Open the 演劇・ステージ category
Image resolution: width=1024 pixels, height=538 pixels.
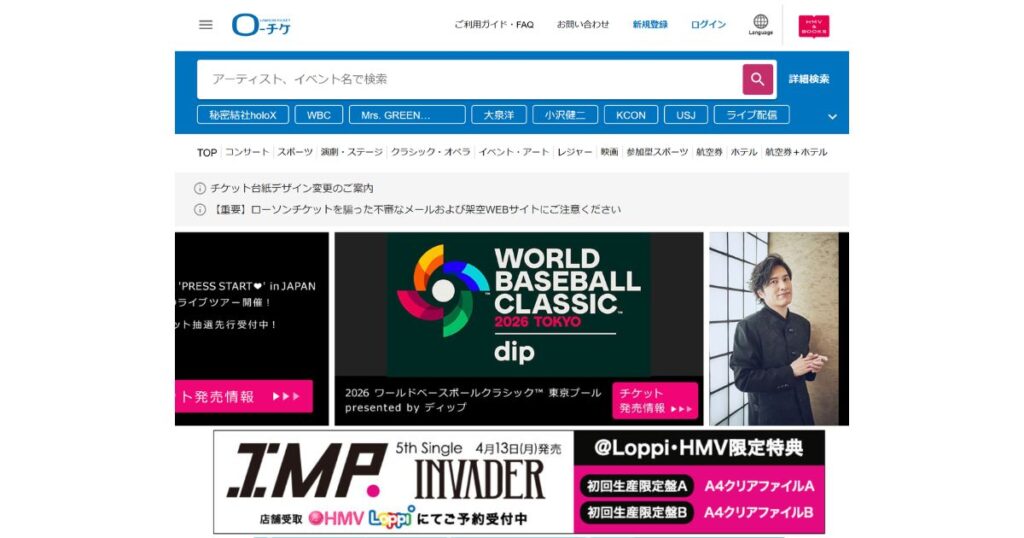(x=351, y=152)
